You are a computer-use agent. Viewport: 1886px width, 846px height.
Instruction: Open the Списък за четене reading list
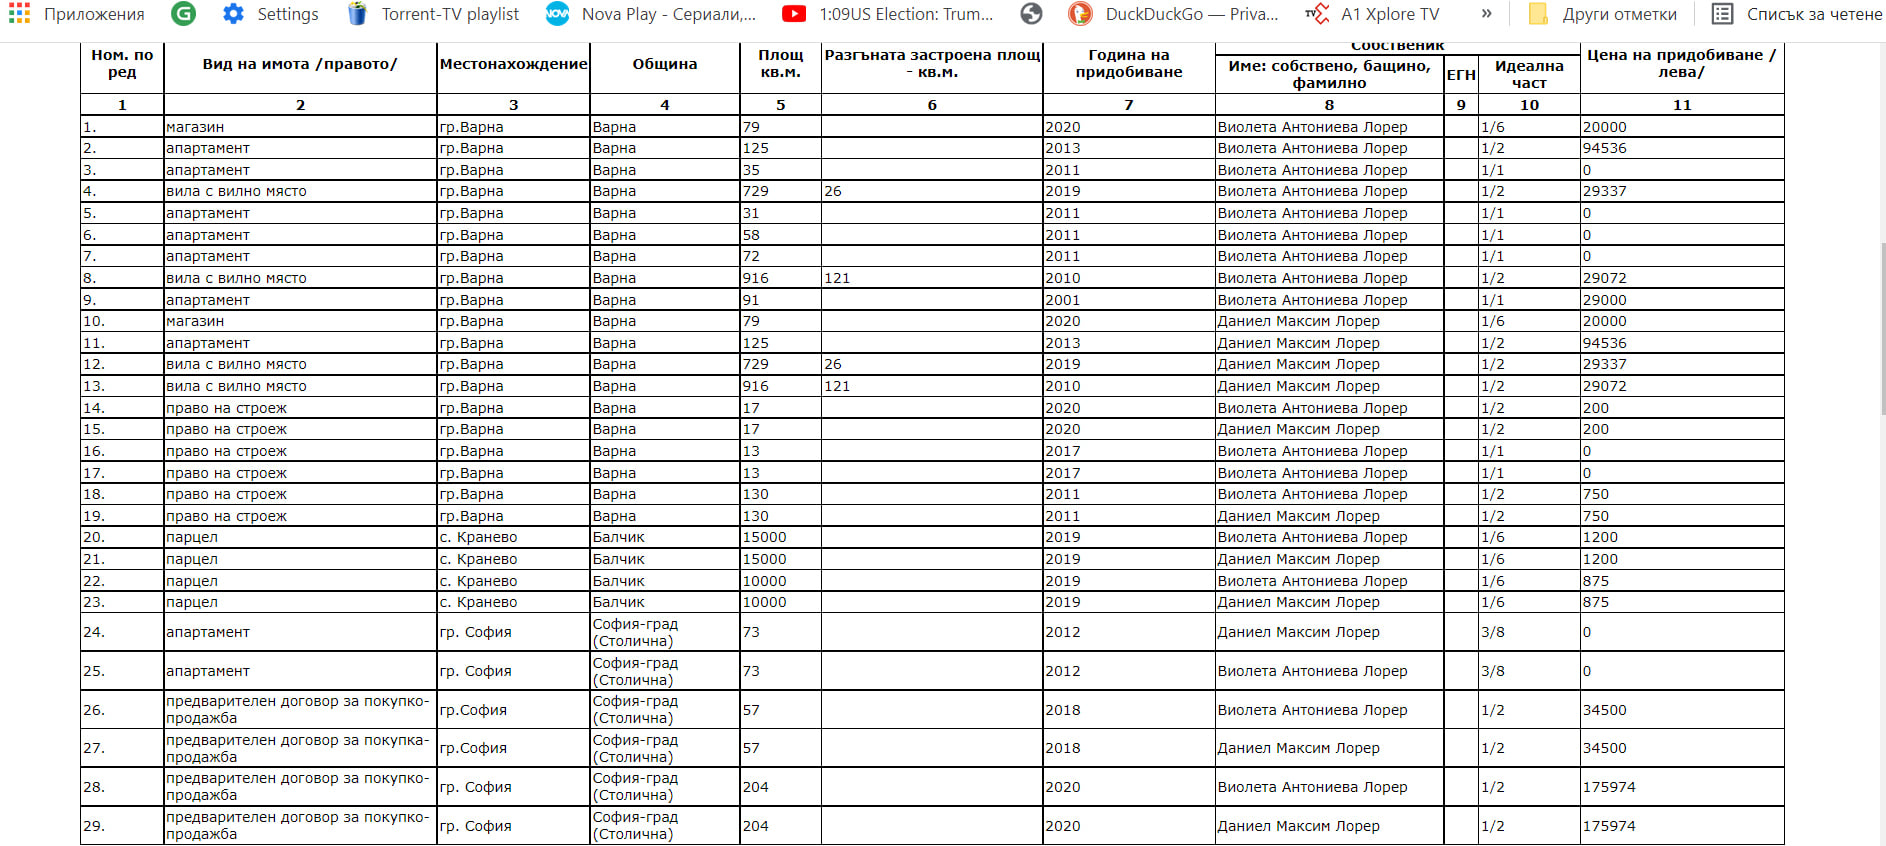(x=1797, y=14)
